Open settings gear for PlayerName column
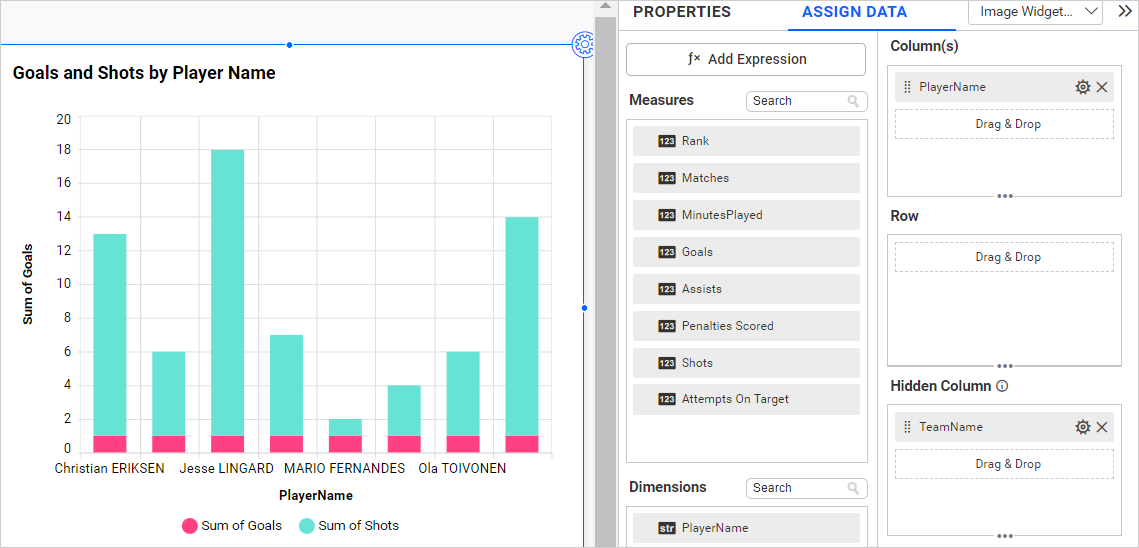The width and height of the screenshot is (1139, 548). pyautogui.click(x=1082, y=87)
